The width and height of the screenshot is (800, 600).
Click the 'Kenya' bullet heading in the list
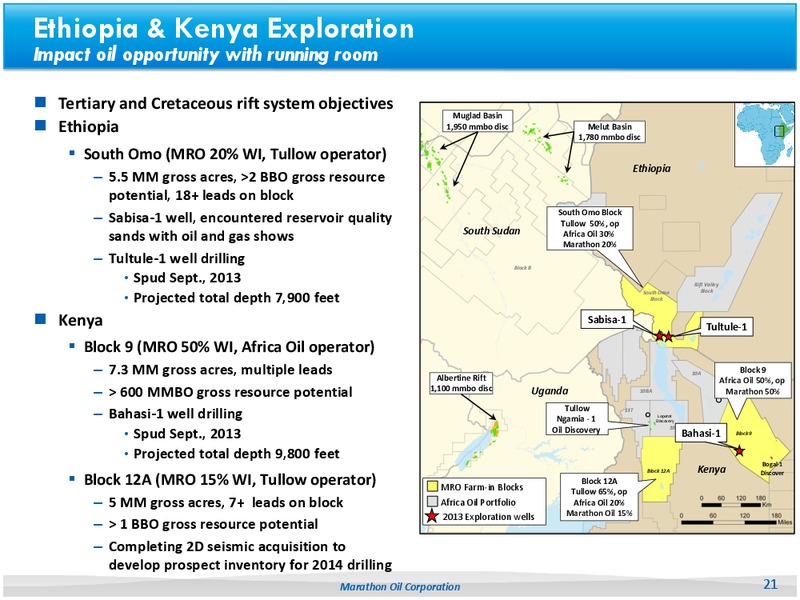coord(80,320)
